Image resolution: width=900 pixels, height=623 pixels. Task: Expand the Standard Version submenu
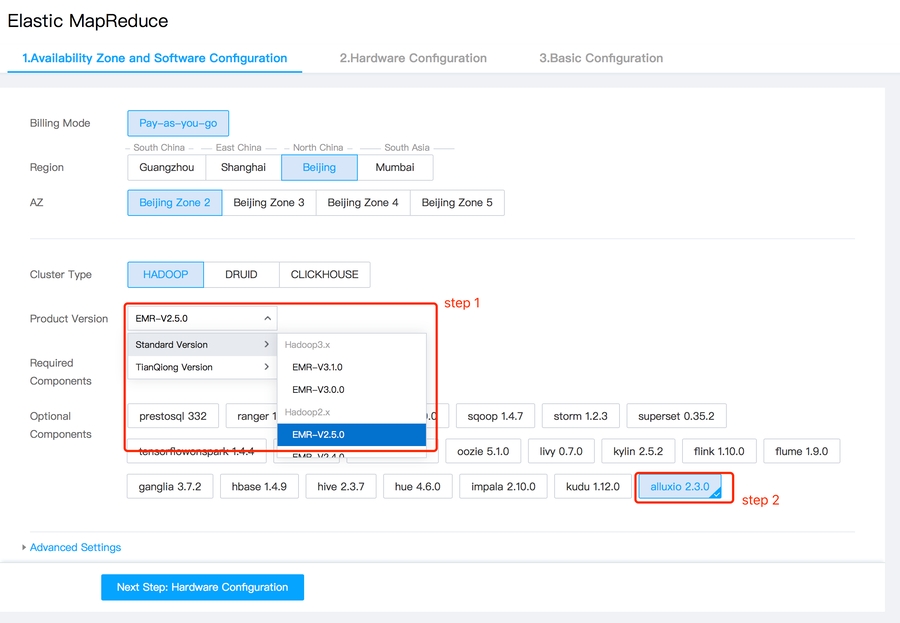[x=202, y=344]
